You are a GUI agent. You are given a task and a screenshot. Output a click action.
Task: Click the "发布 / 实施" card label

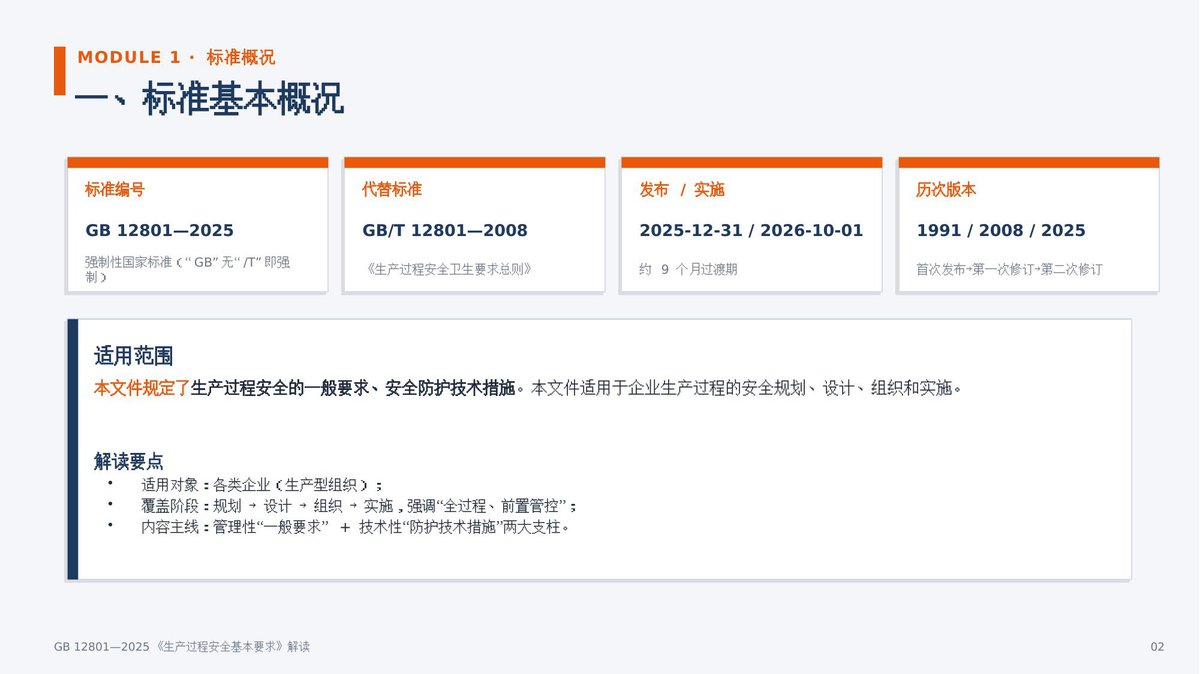[682, 190]
